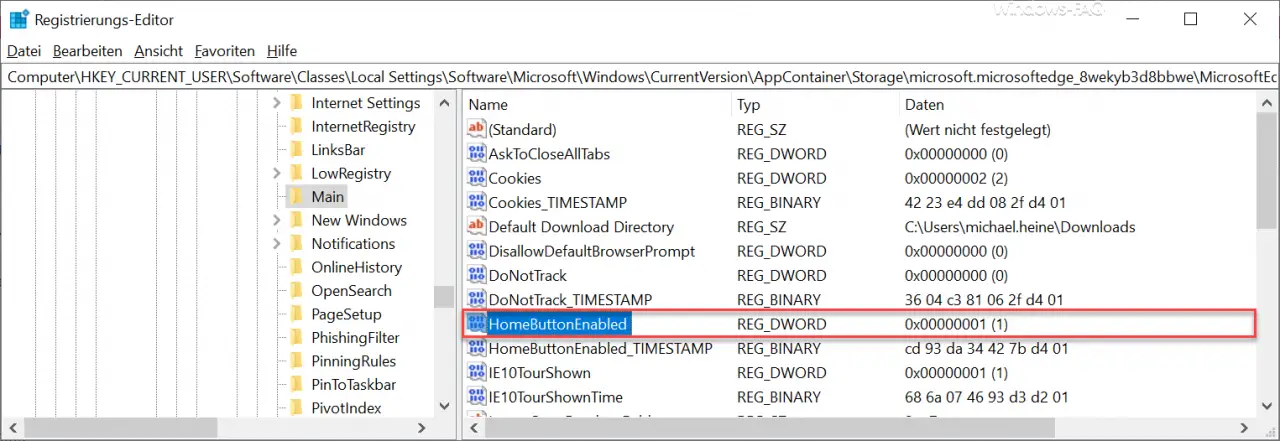Select the OpenSearch tree key
This screenshot has height=441, width=1280.
pyautogui.click(x=351, y=291)
